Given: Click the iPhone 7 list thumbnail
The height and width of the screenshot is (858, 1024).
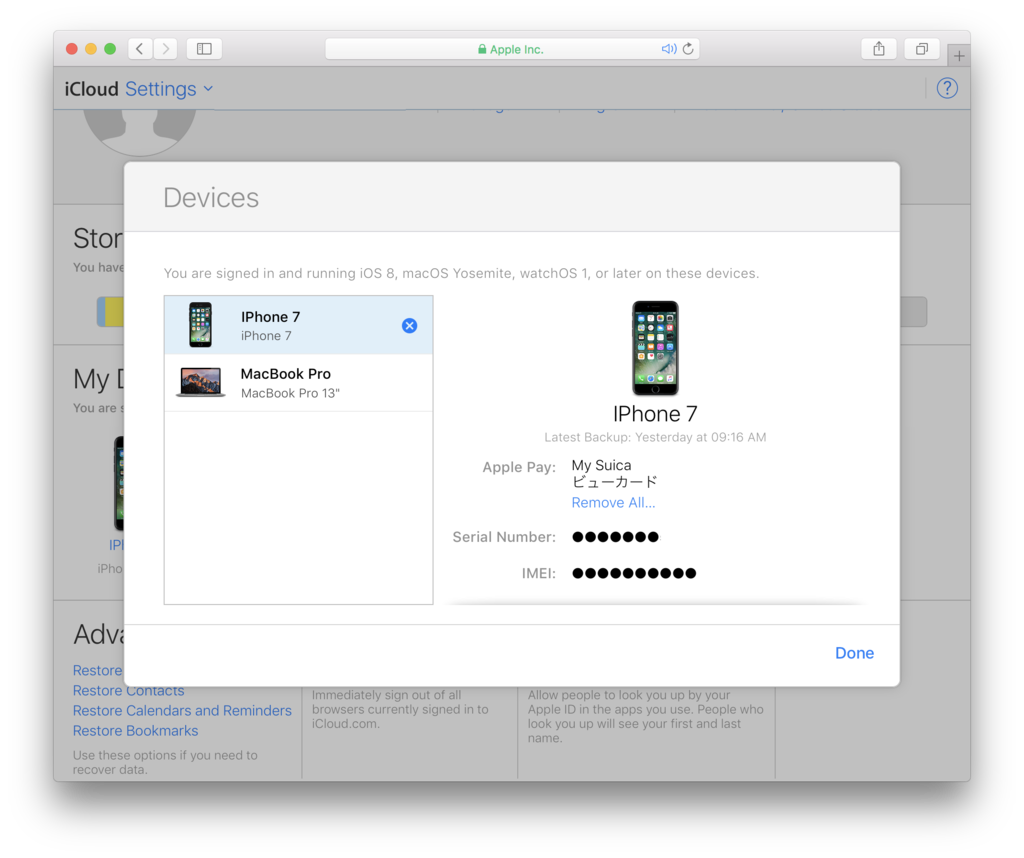Looking at the screenshot, I should (200, 325).
